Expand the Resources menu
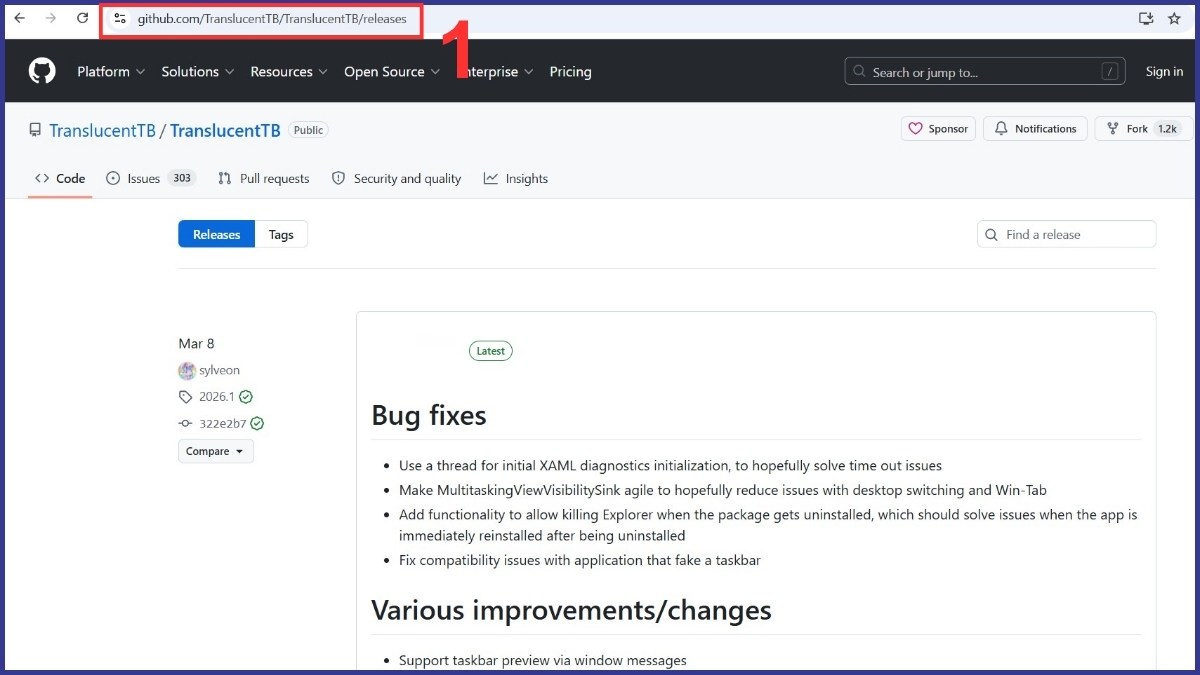The height and width of the screenshot is (675, 1200). pyautogui.click(x=289, y=72)
